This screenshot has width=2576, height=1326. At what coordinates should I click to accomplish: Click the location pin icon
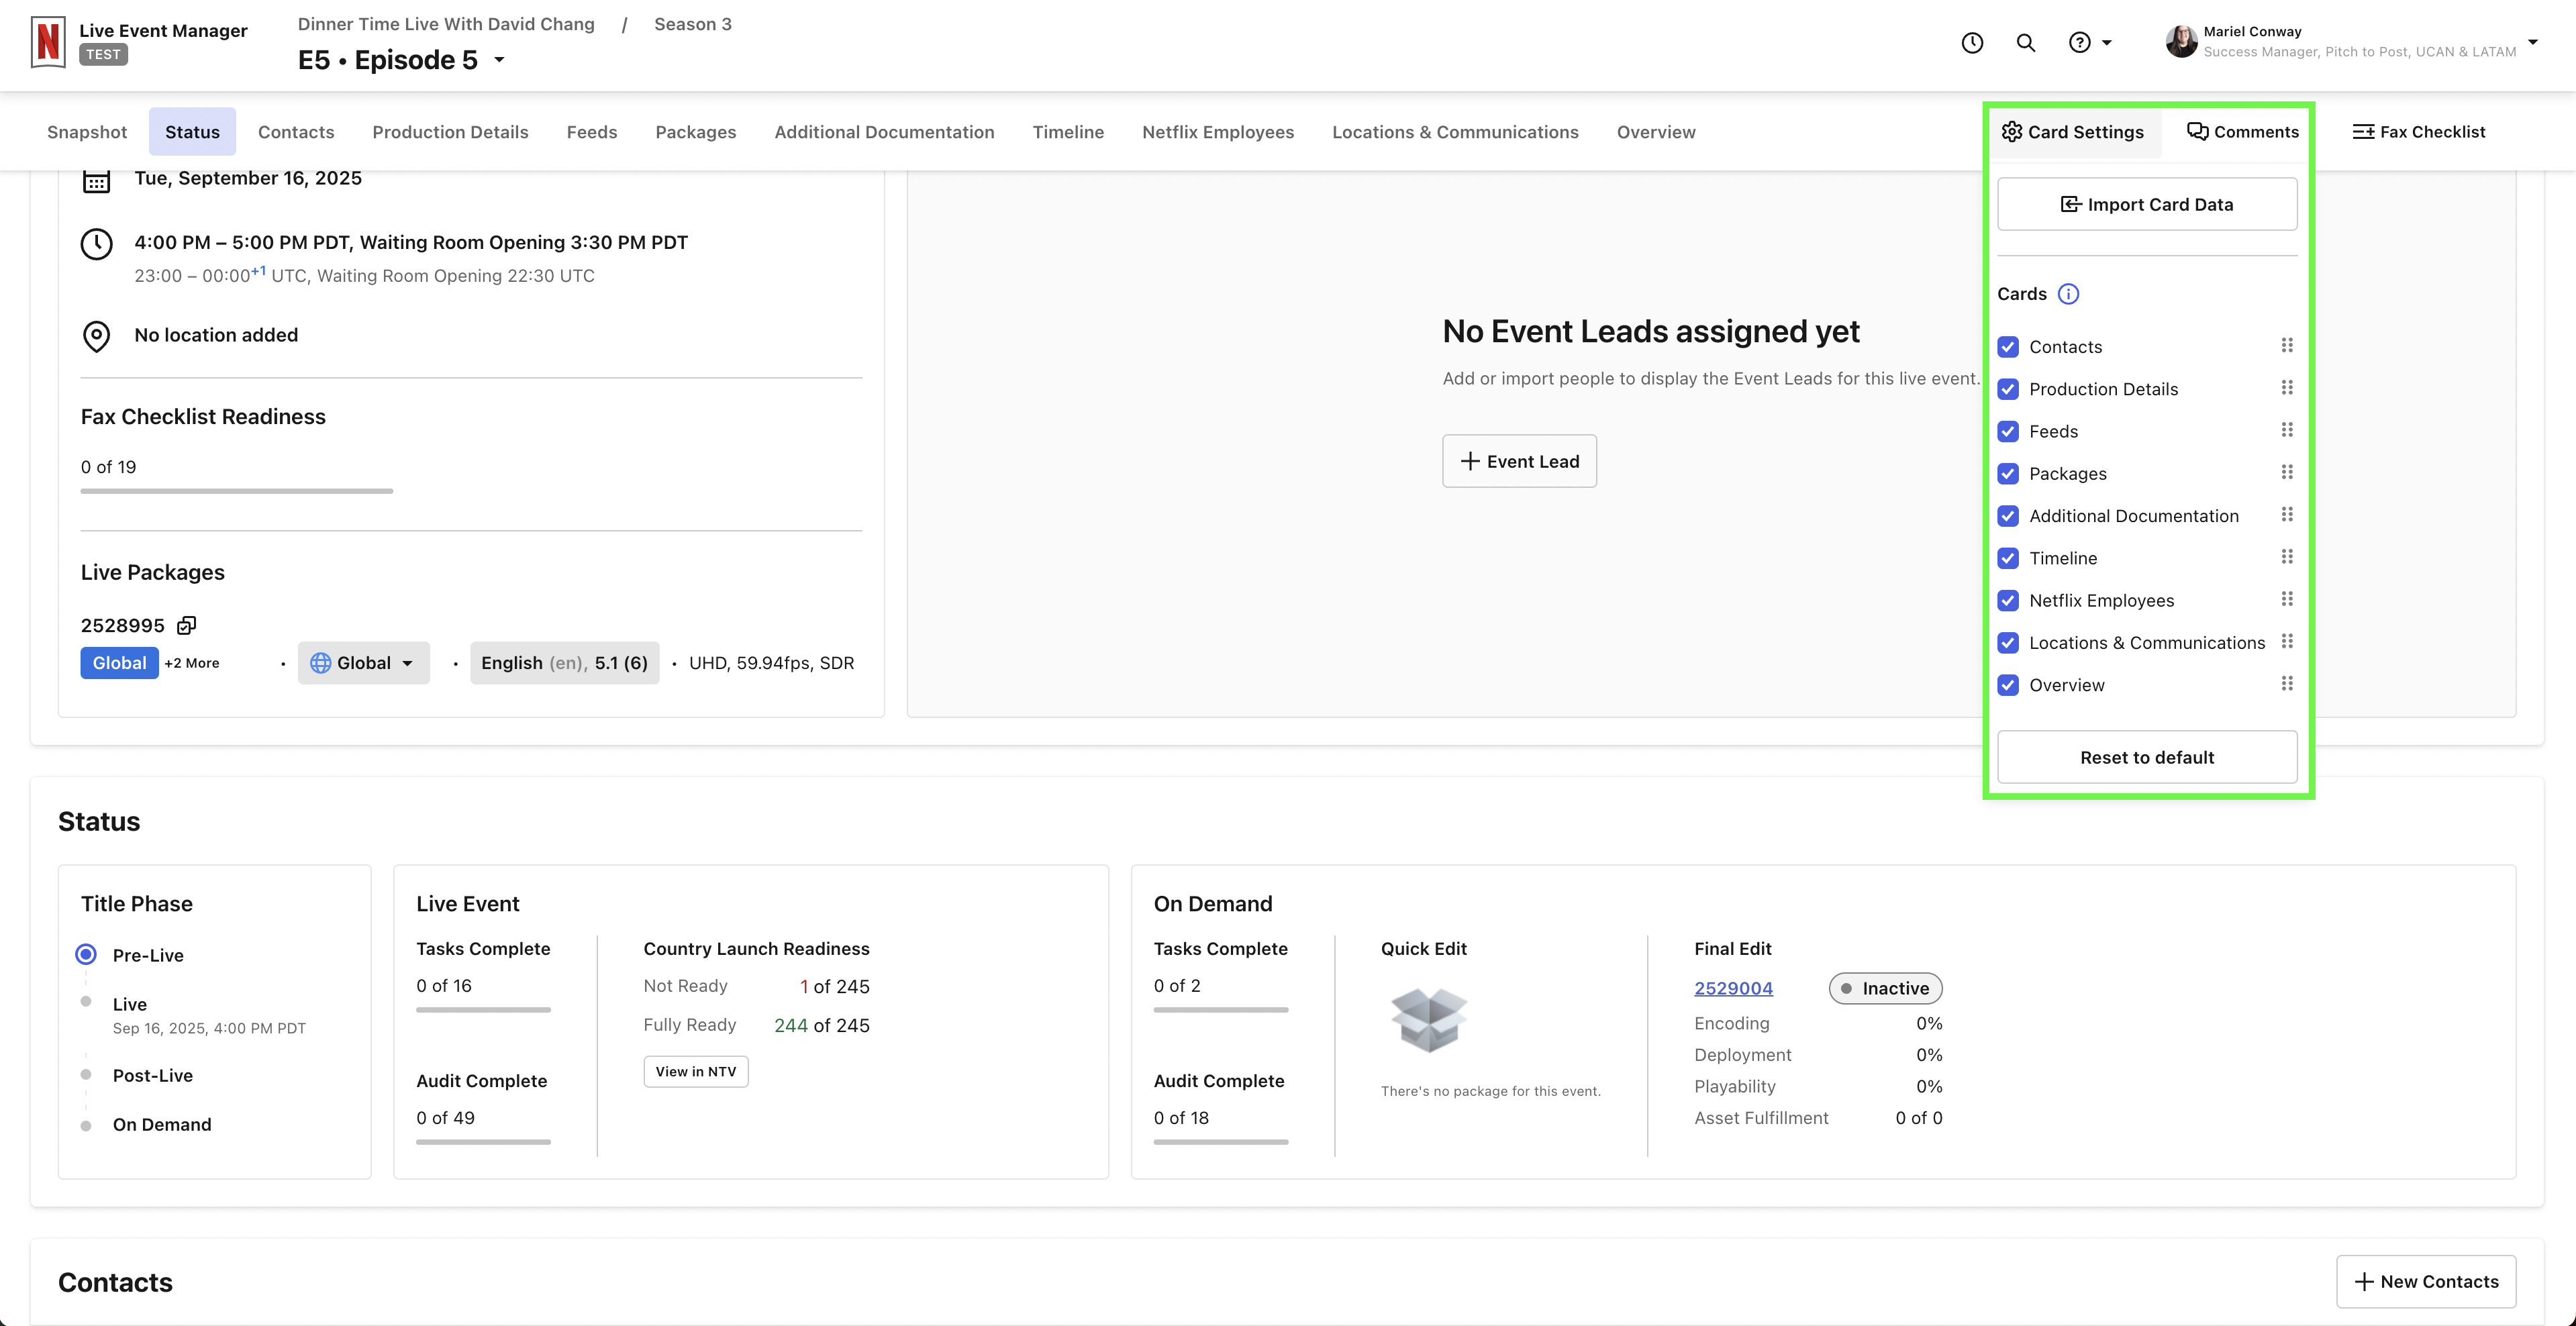[x=96, y=336]
